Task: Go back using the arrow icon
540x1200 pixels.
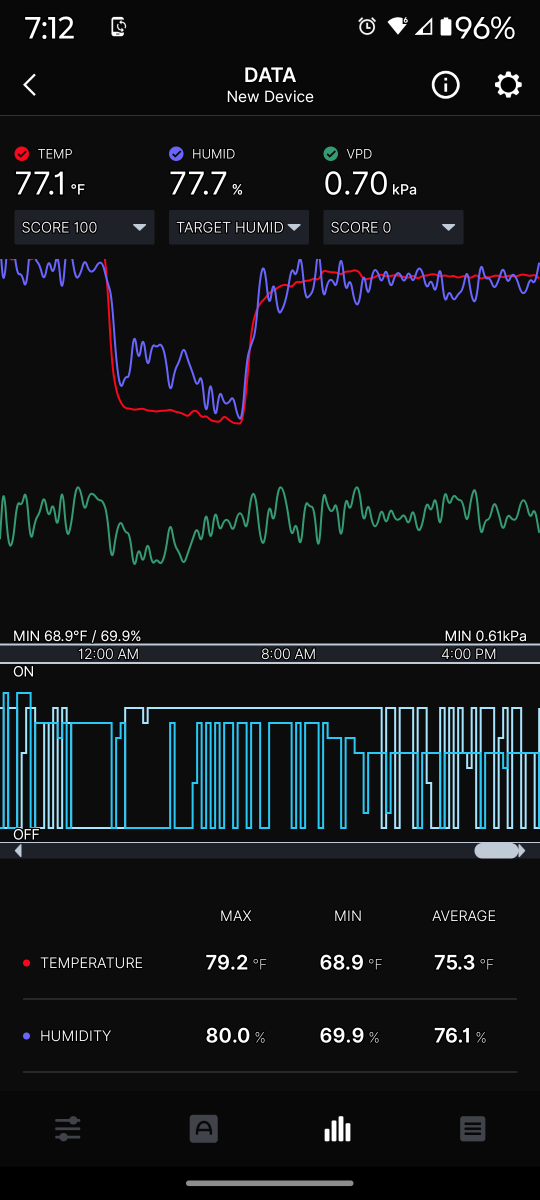Action: (30, 85)
